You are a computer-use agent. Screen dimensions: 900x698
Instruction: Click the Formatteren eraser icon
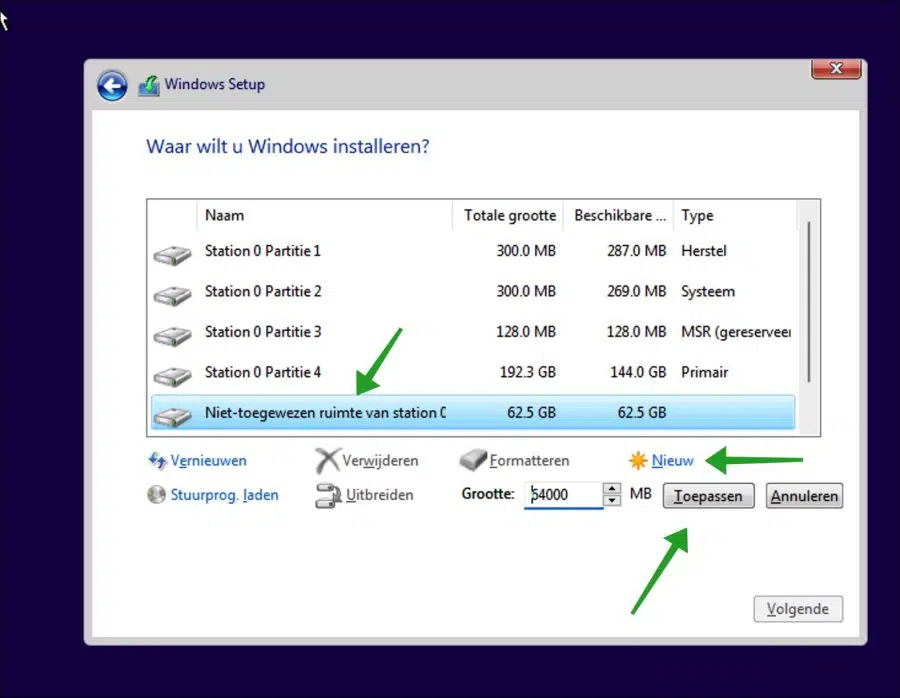(x=473, y=460)
